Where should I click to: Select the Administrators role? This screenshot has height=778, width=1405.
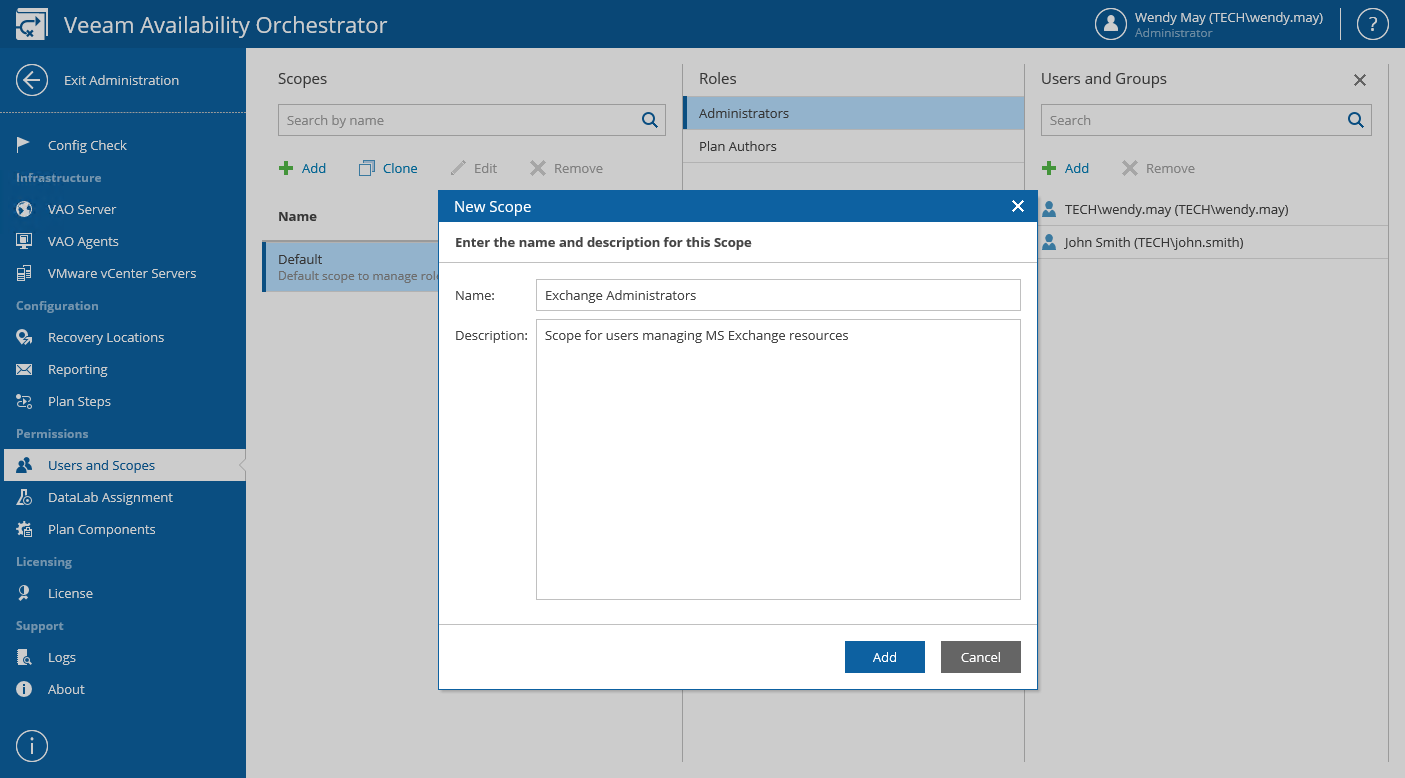coord(854,113)
